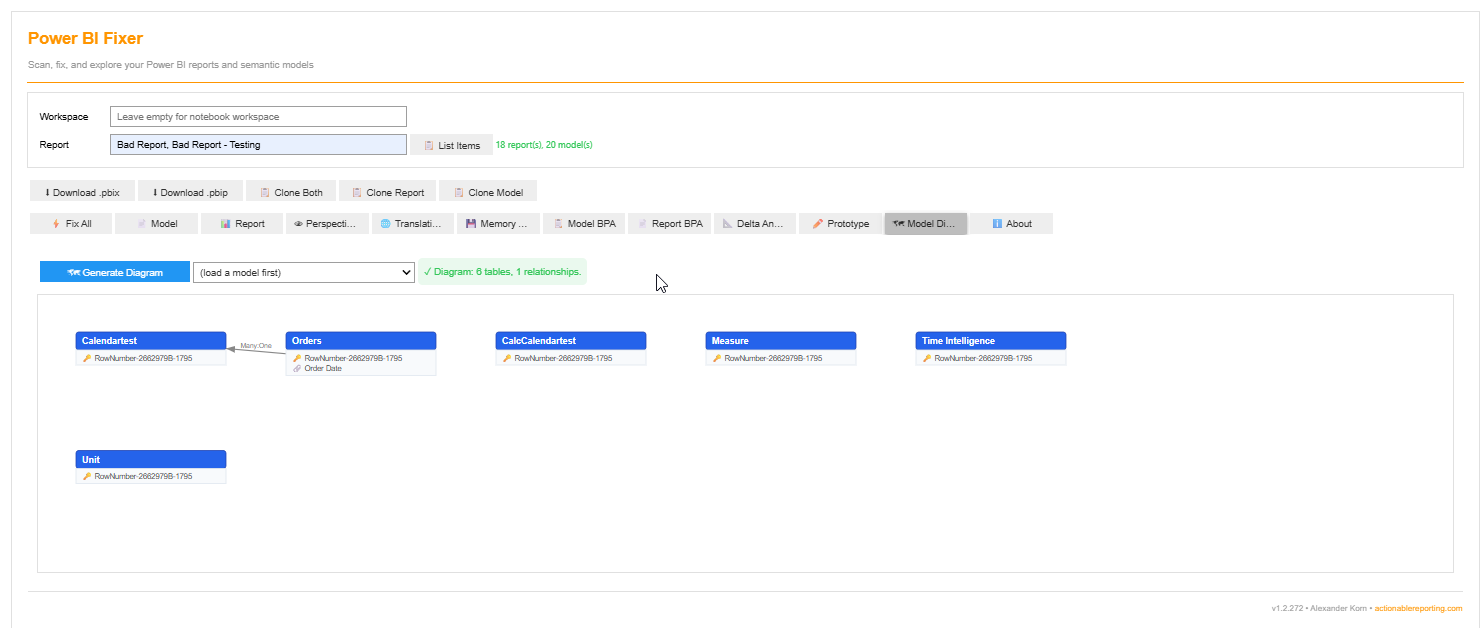The height and width of the screenshot is (628, 1484).
Task: Open the Translations tab with globe icon
Action: click(412, 224)
